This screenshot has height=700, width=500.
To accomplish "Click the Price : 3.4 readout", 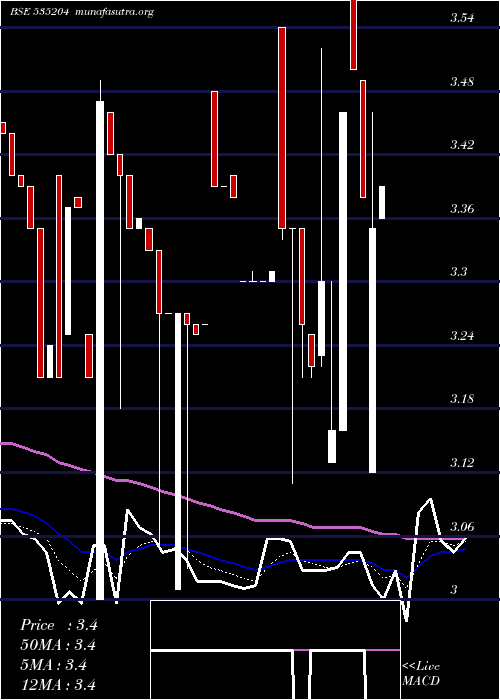I will [59, 625].
